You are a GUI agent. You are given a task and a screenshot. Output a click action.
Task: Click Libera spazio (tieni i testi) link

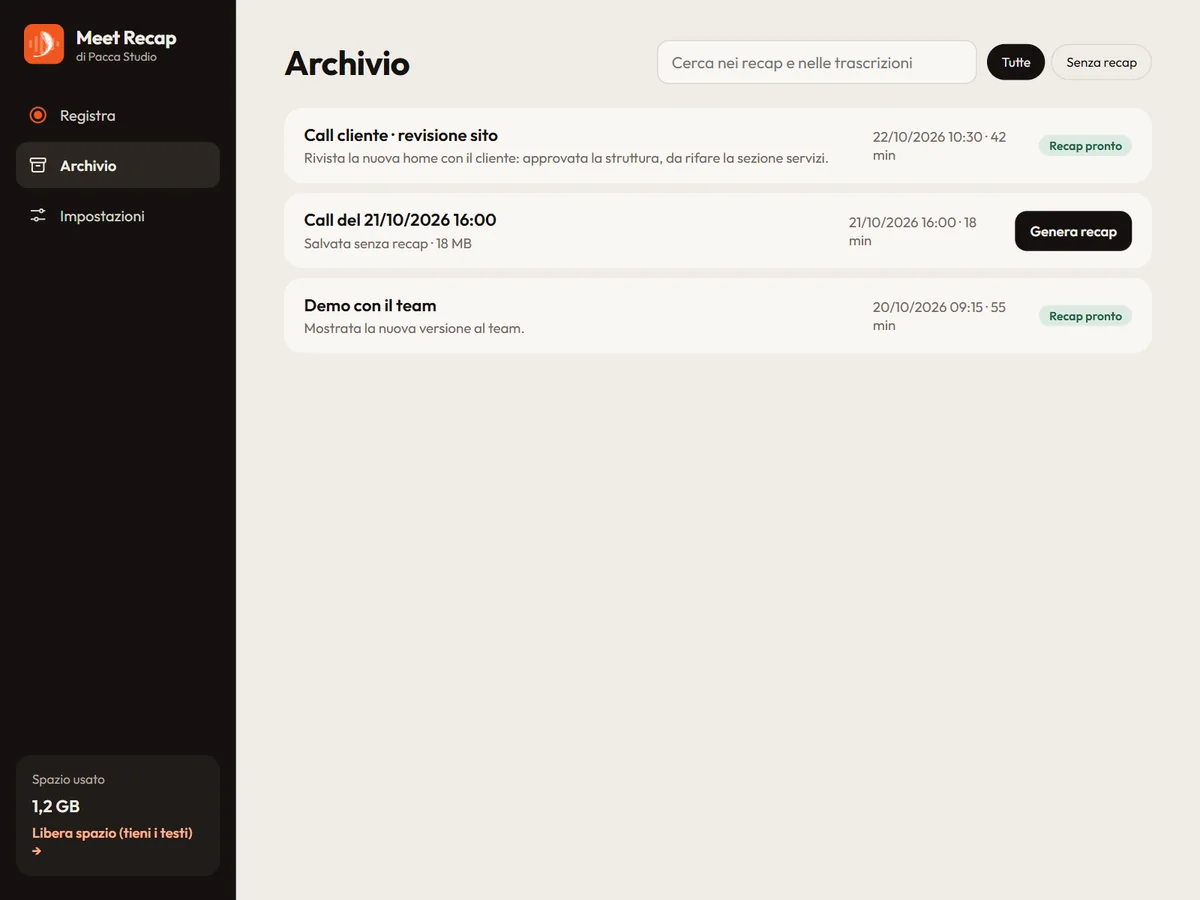[112, 841]
